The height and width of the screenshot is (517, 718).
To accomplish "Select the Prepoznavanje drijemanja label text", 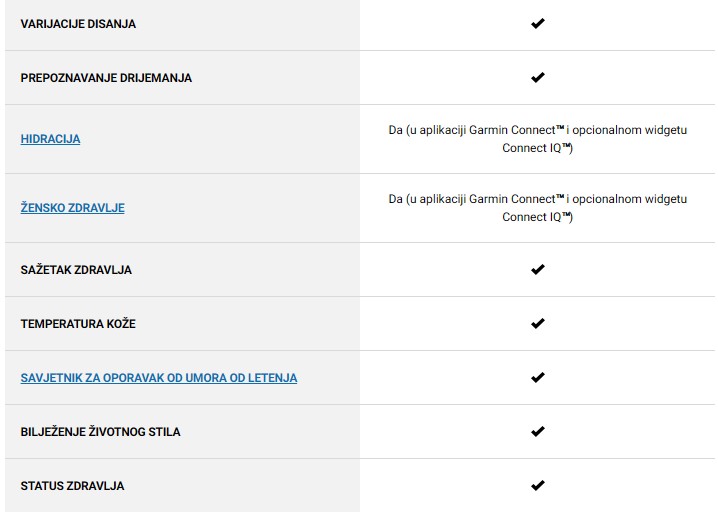I will pos(106,78).
